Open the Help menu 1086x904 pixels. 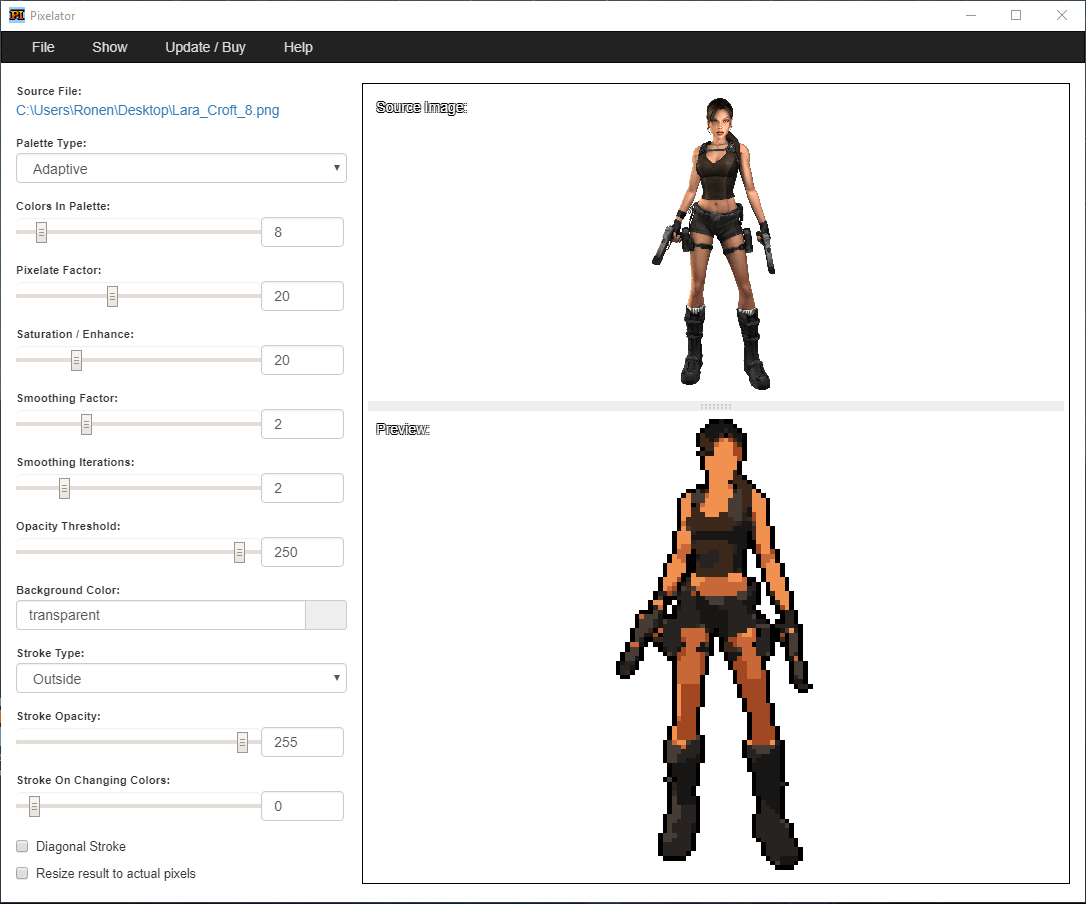(x=298, y=47)
